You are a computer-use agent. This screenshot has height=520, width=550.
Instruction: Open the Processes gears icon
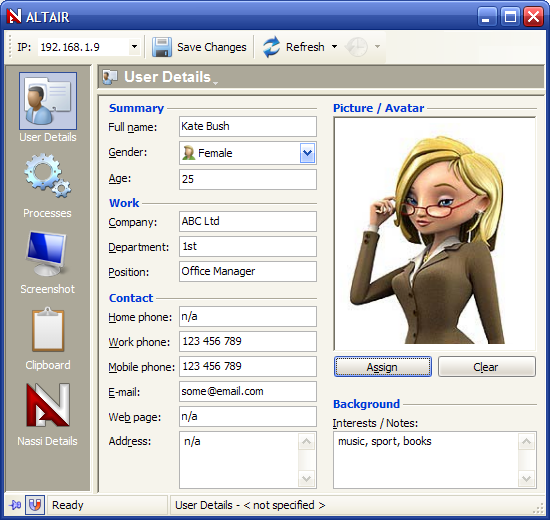click(48, 175)
